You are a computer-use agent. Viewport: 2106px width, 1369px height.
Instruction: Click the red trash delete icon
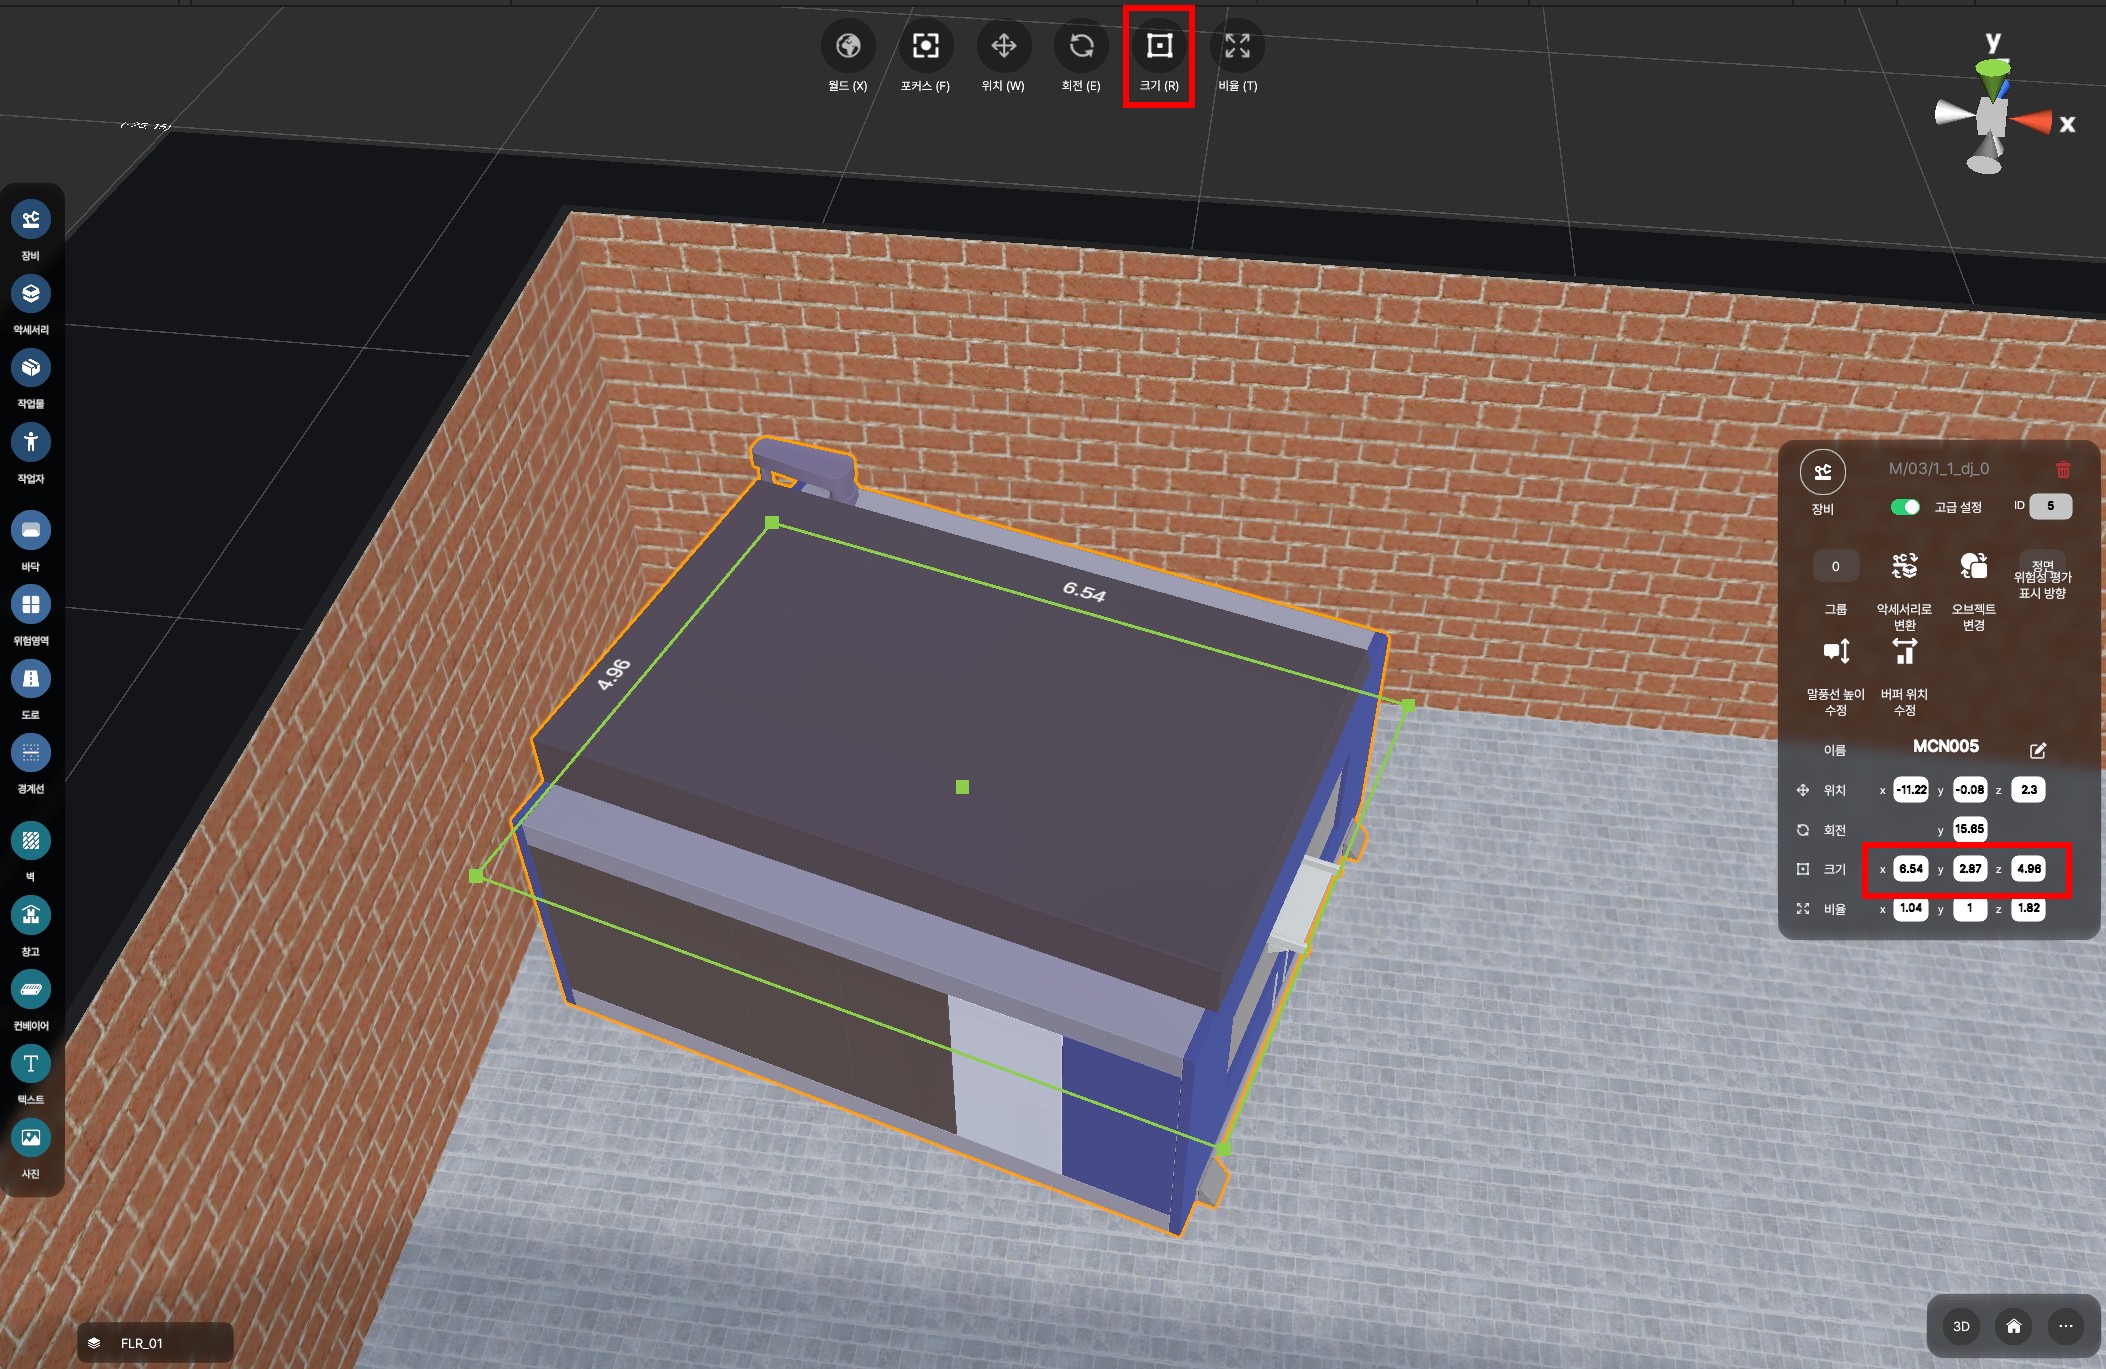(2063, 469)
